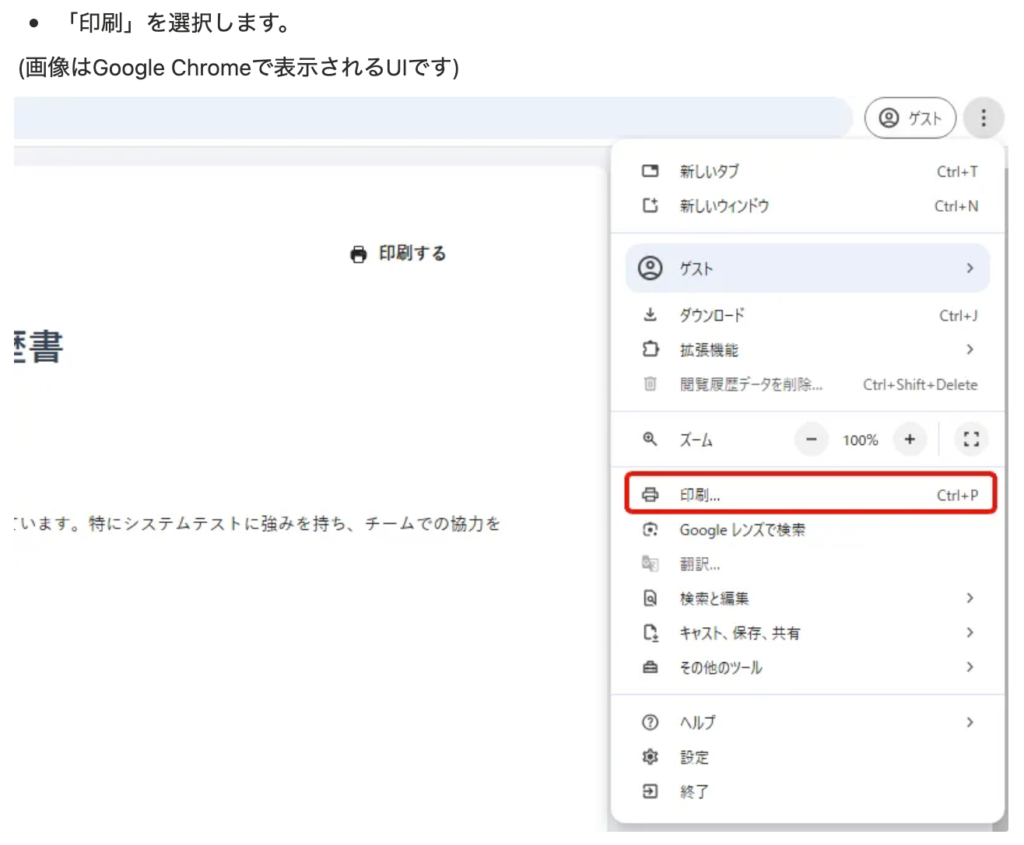Click the puzzle icon for 拡張機能

(650, 350)
